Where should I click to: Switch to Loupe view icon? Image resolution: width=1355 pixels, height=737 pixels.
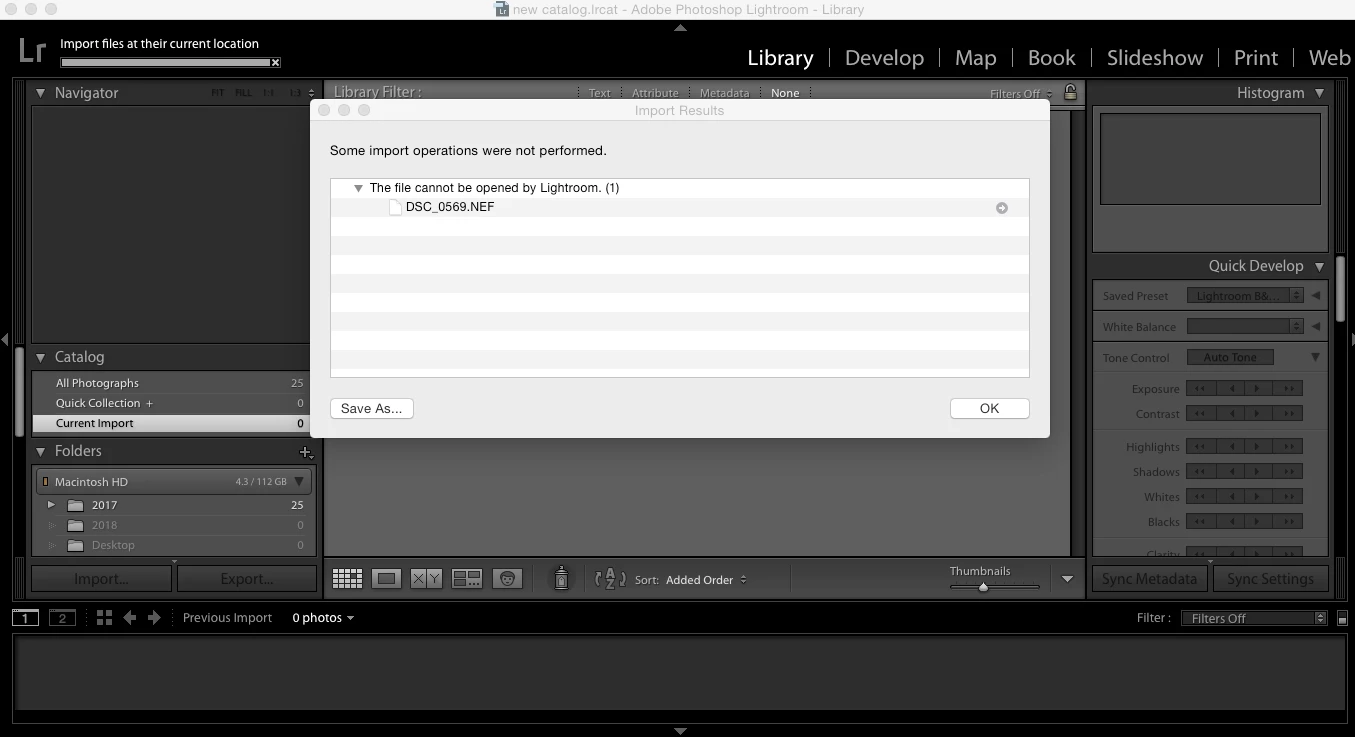[387, 578]
